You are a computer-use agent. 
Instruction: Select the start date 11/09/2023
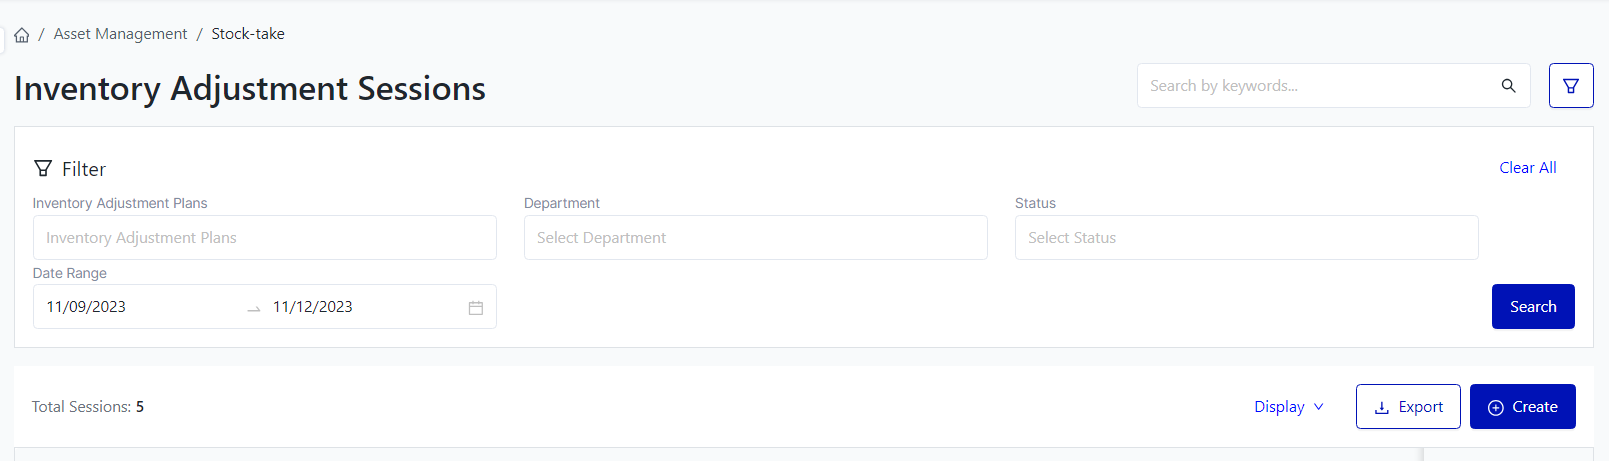coord(87,307)
